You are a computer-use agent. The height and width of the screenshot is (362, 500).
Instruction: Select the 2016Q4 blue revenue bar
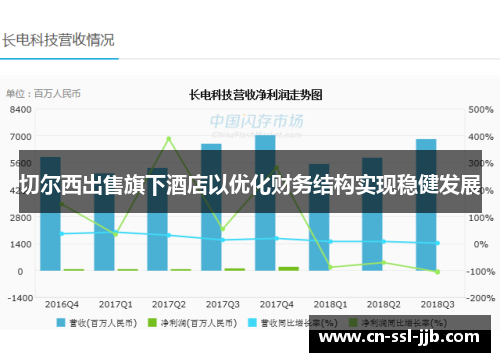[50, 214]
